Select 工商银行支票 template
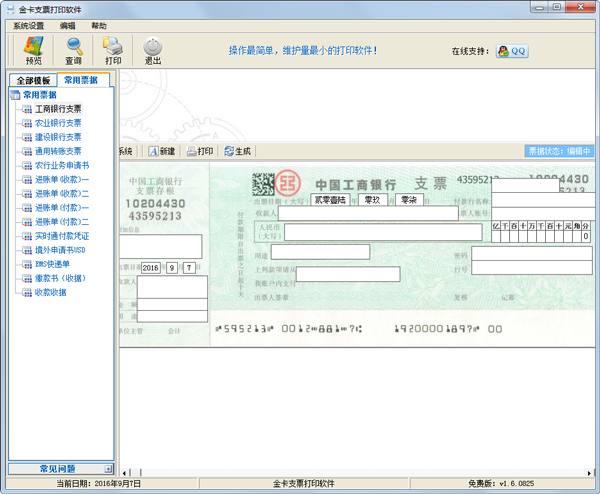 tap(58, 109)
